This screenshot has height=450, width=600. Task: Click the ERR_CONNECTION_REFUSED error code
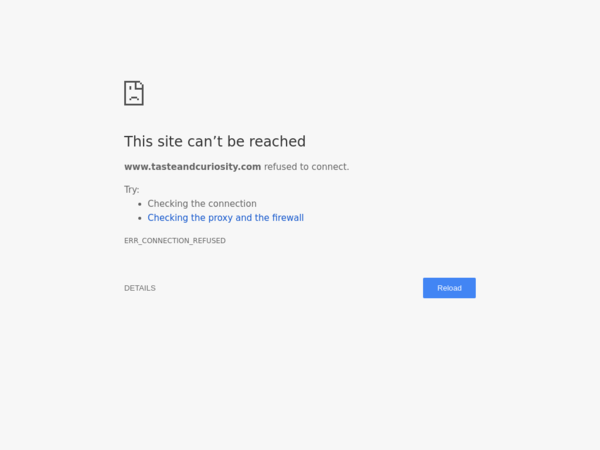point(175,241)
